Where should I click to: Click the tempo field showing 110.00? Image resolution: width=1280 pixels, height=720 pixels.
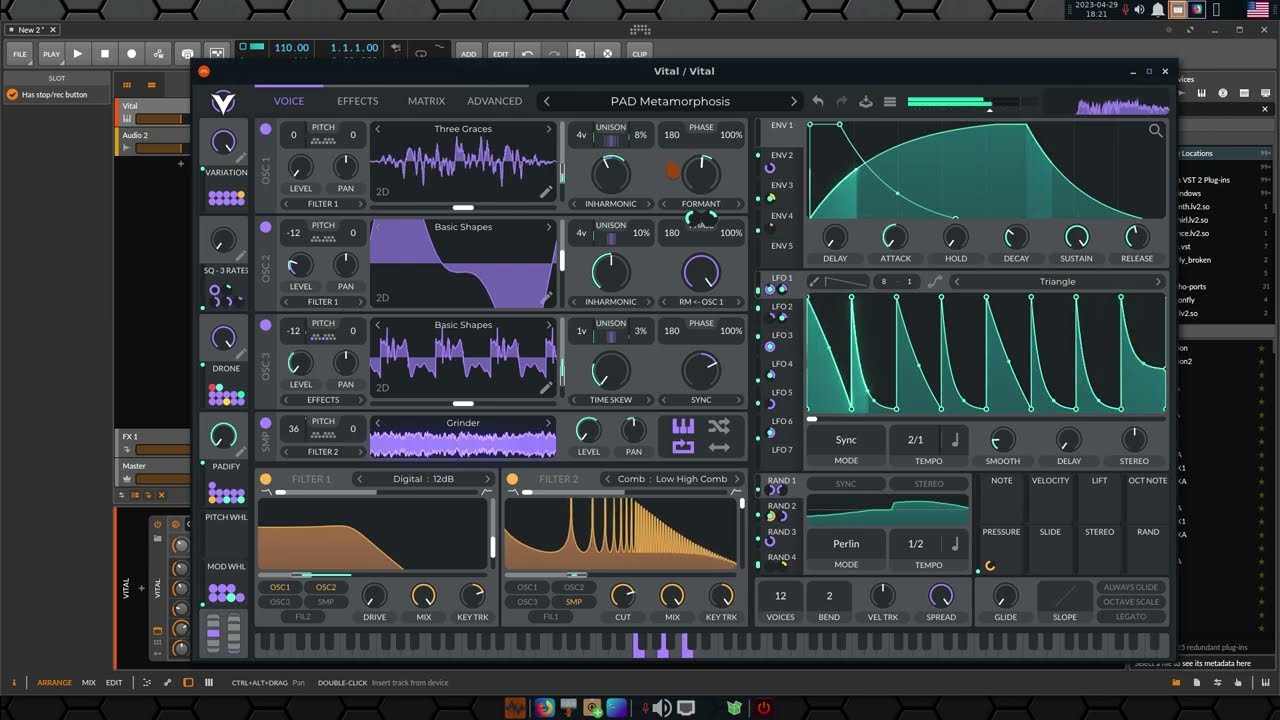(x=292, y=48)
